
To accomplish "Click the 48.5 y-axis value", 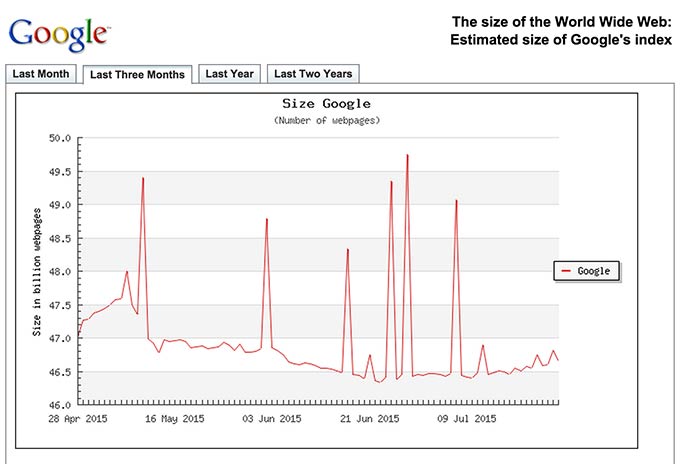I will [x=60, y=239].
